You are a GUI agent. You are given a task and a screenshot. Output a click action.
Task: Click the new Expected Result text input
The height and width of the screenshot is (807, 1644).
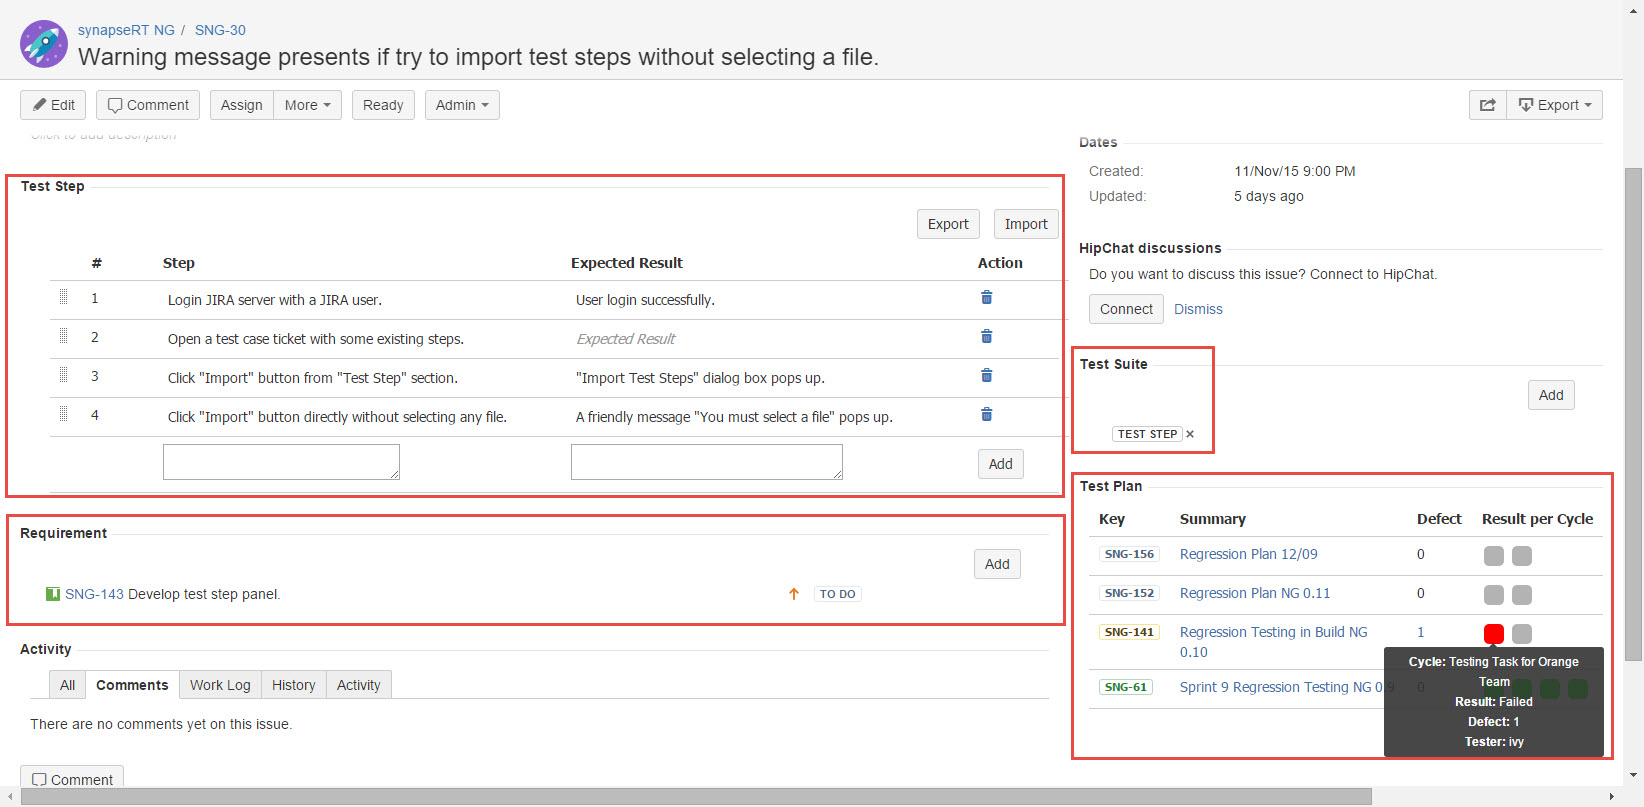click(707, 462)
